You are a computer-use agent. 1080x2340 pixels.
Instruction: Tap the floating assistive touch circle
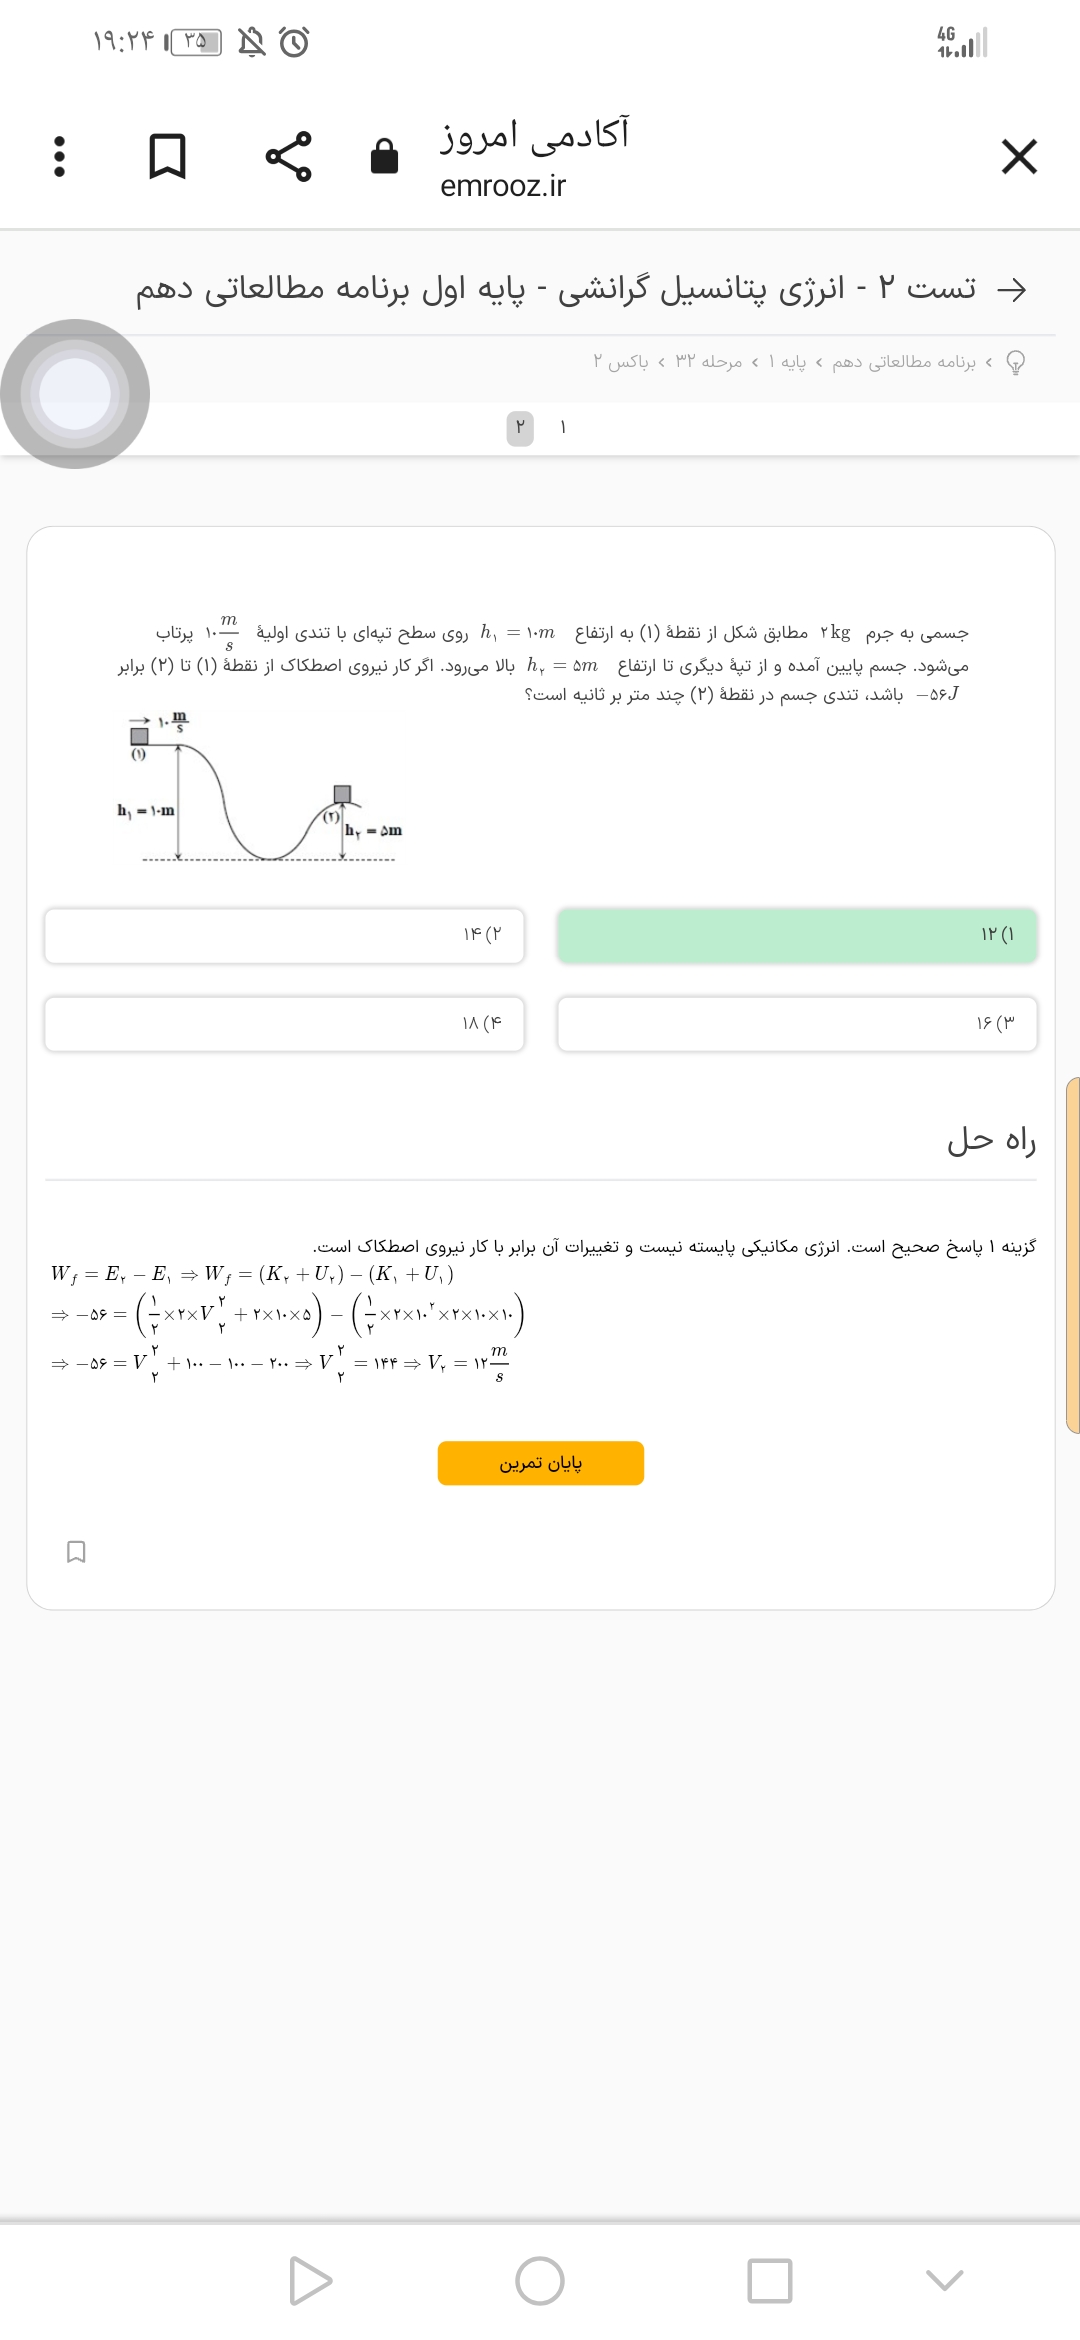[x=75, y=393]
